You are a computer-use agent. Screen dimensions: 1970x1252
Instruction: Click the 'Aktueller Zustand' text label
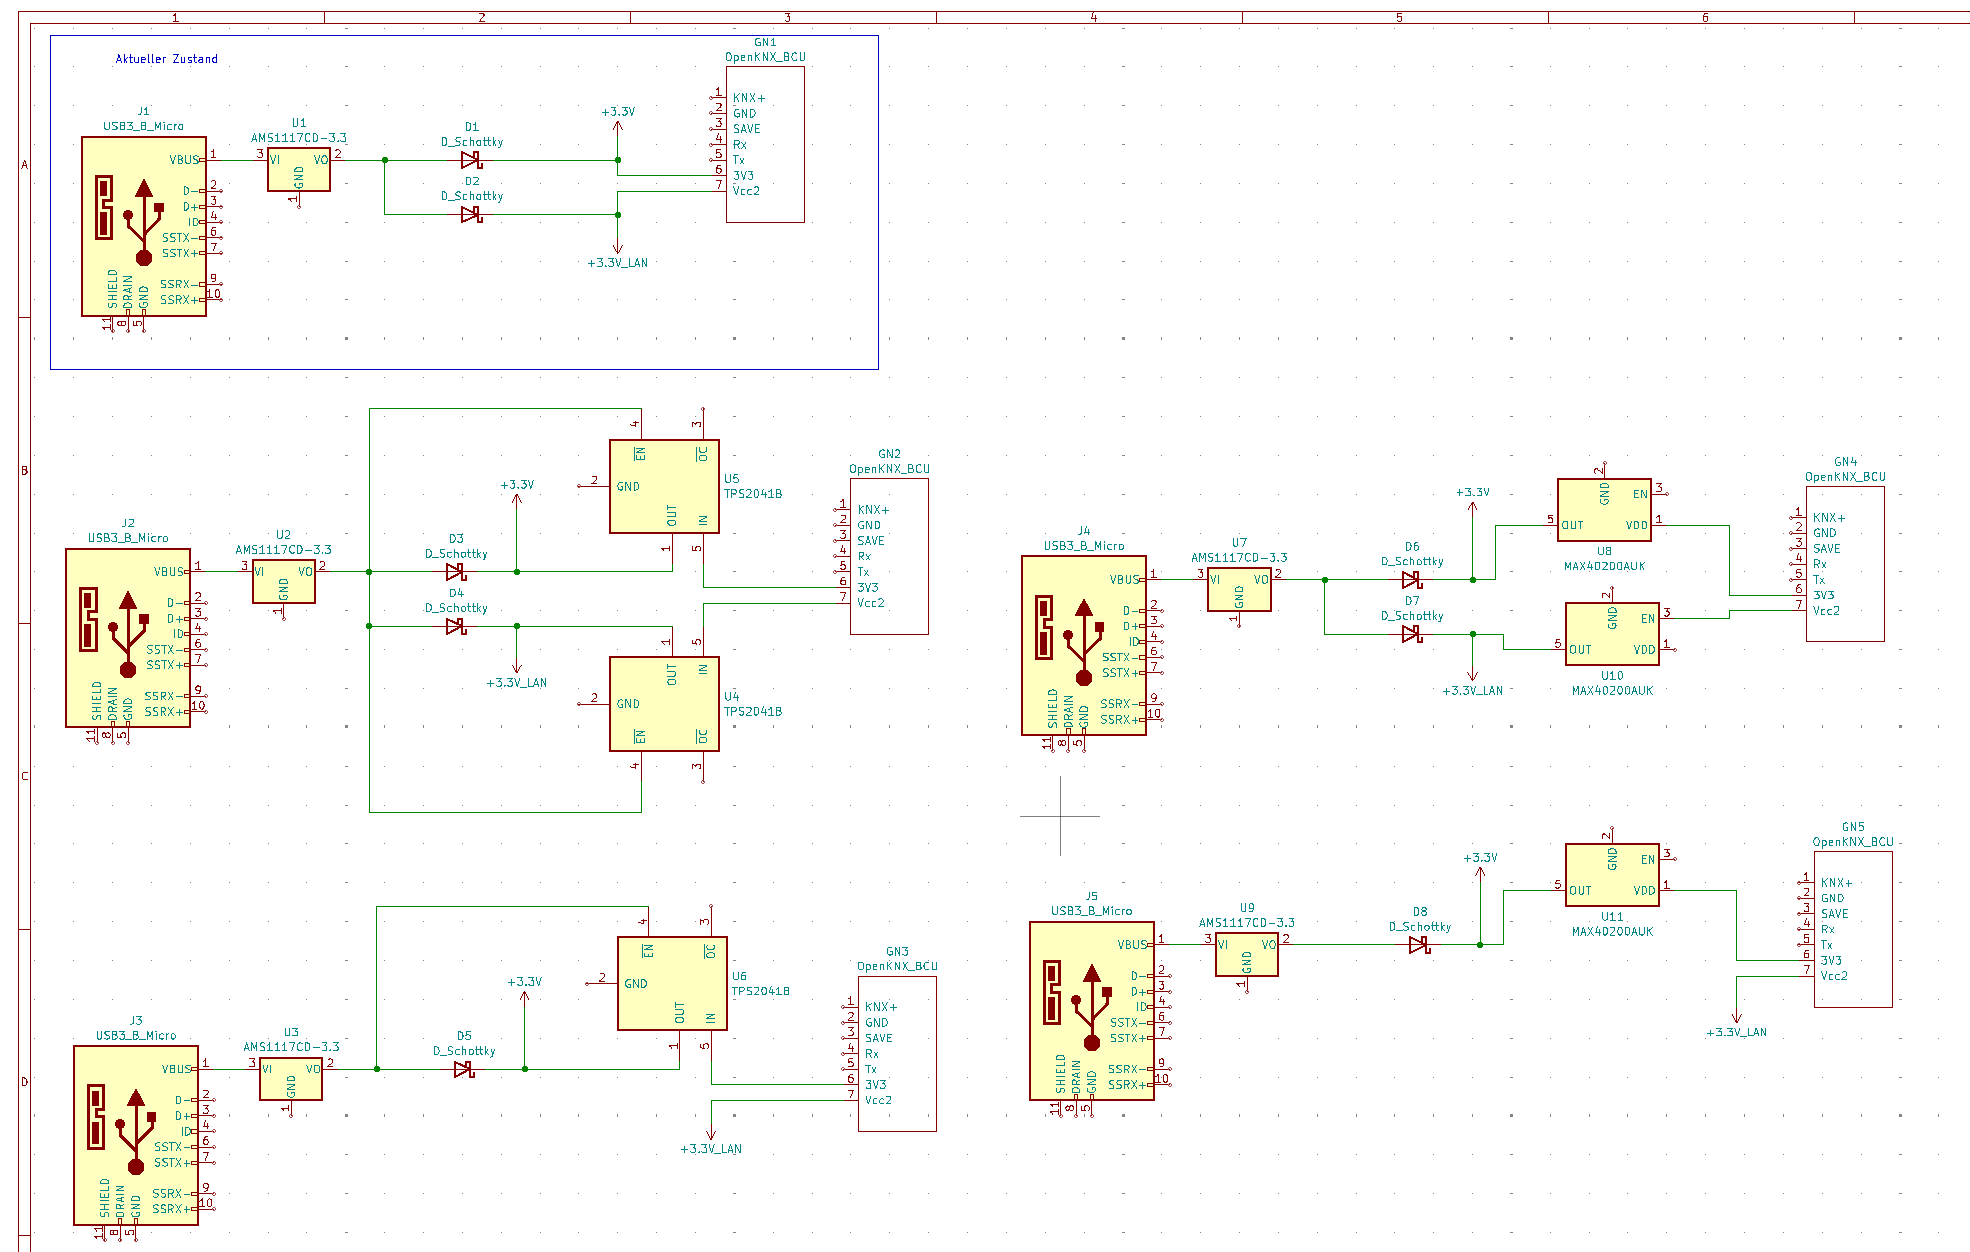pyautogui.click(x=166, y=59)
